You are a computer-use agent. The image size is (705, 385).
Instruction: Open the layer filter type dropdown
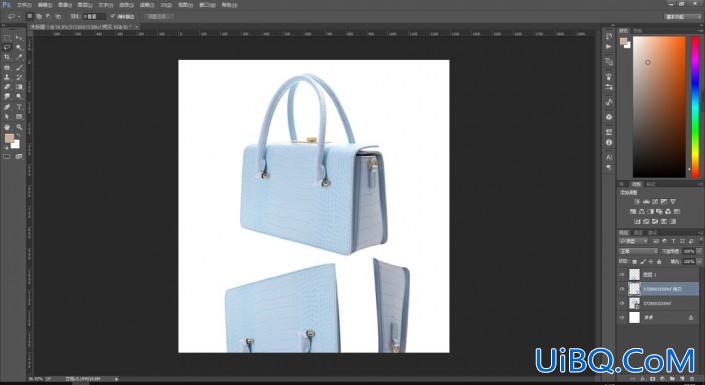click(x=633, y=241)
